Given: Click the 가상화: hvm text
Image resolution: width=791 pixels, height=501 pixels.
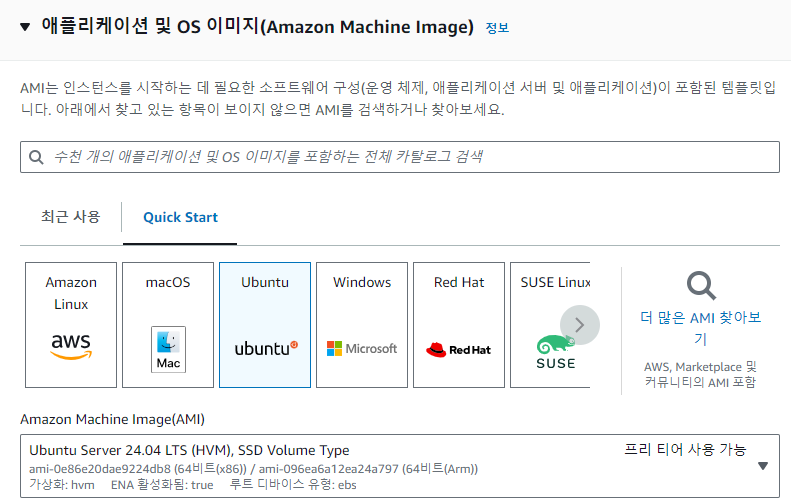Looking at the screenshot, I should [62, 485].
